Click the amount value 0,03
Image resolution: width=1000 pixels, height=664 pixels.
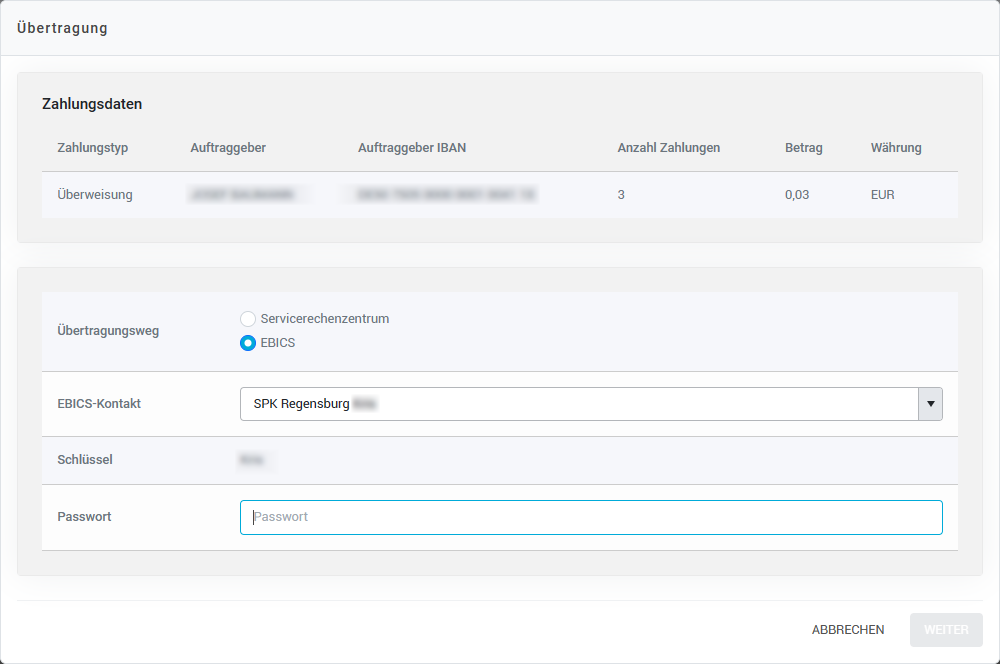(797, 195)
